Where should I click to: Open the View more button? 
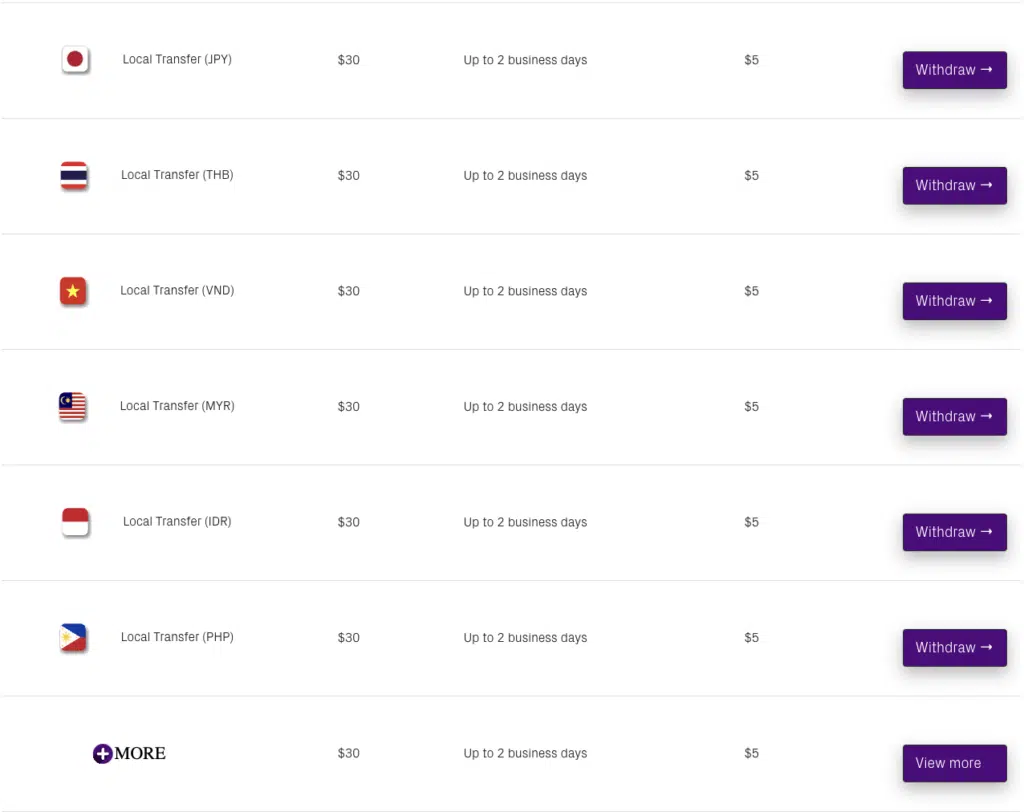tap(954, 763)
